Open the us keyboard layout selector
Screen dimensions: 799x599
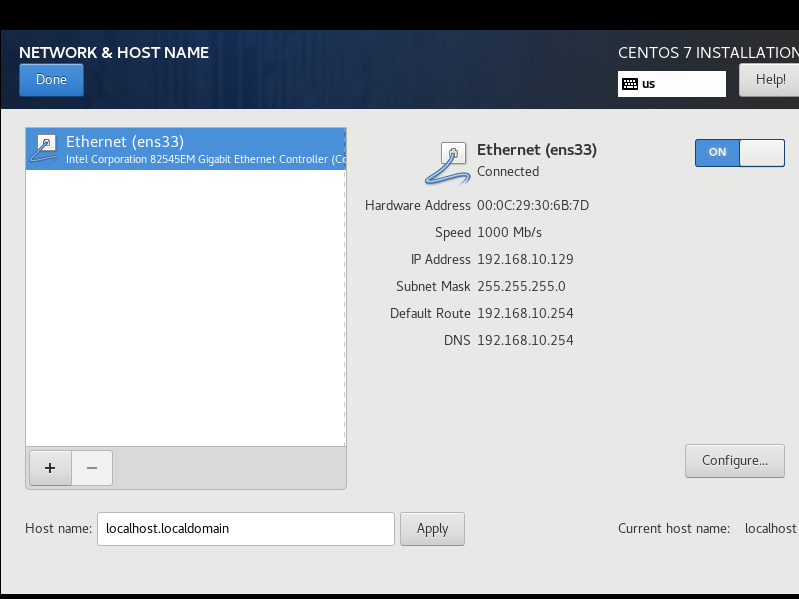[672, 84]
